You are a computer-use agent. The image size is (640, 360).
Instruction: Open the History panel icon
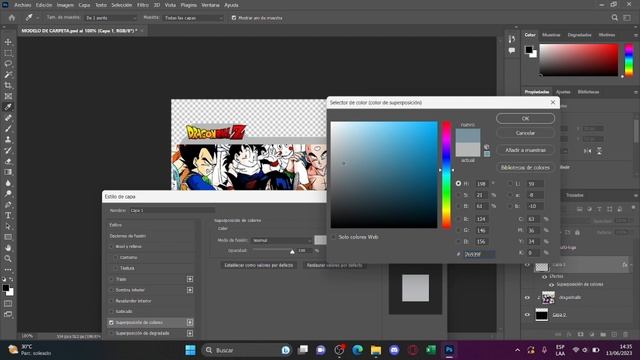[x=512, y=39]
